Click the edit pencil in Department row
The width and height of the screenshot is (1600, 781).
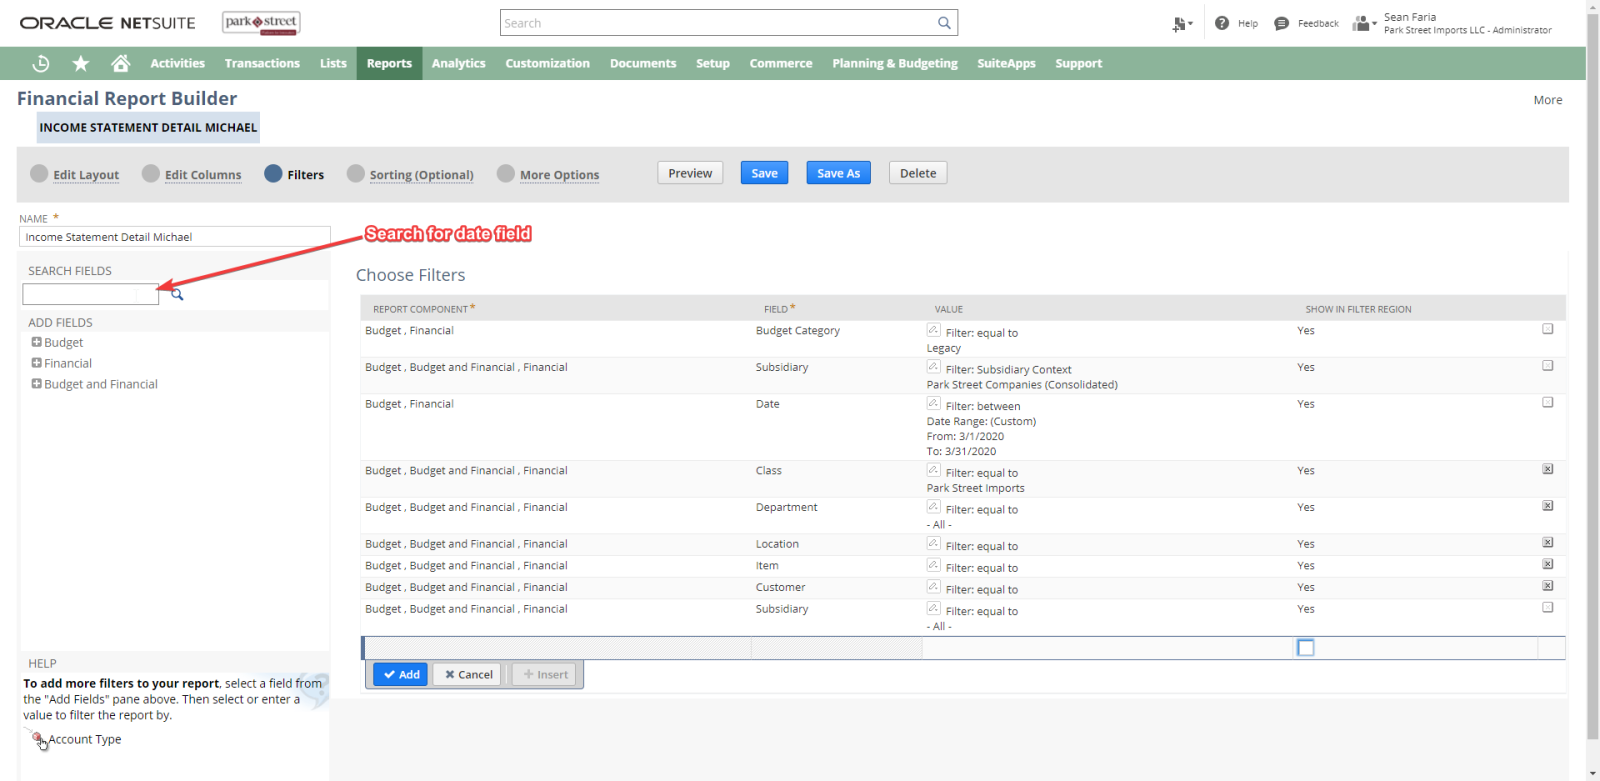click(x=933, y=507)
